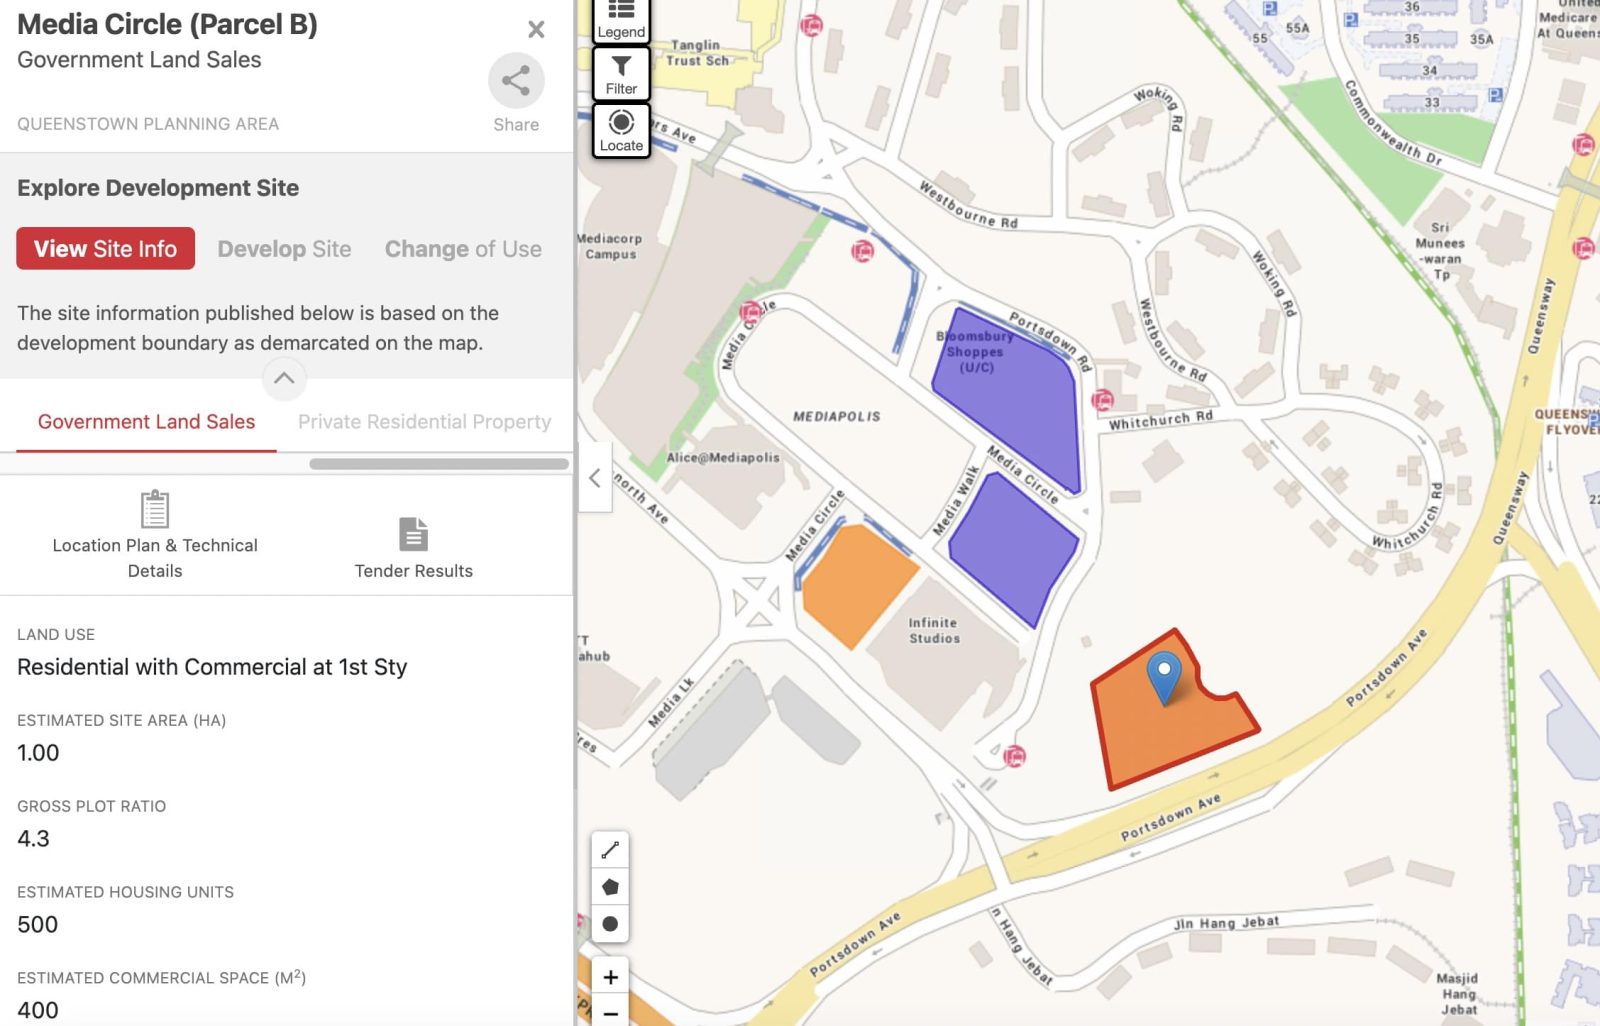
Task: Select the Develop Site option
Action: click(284, 249)
